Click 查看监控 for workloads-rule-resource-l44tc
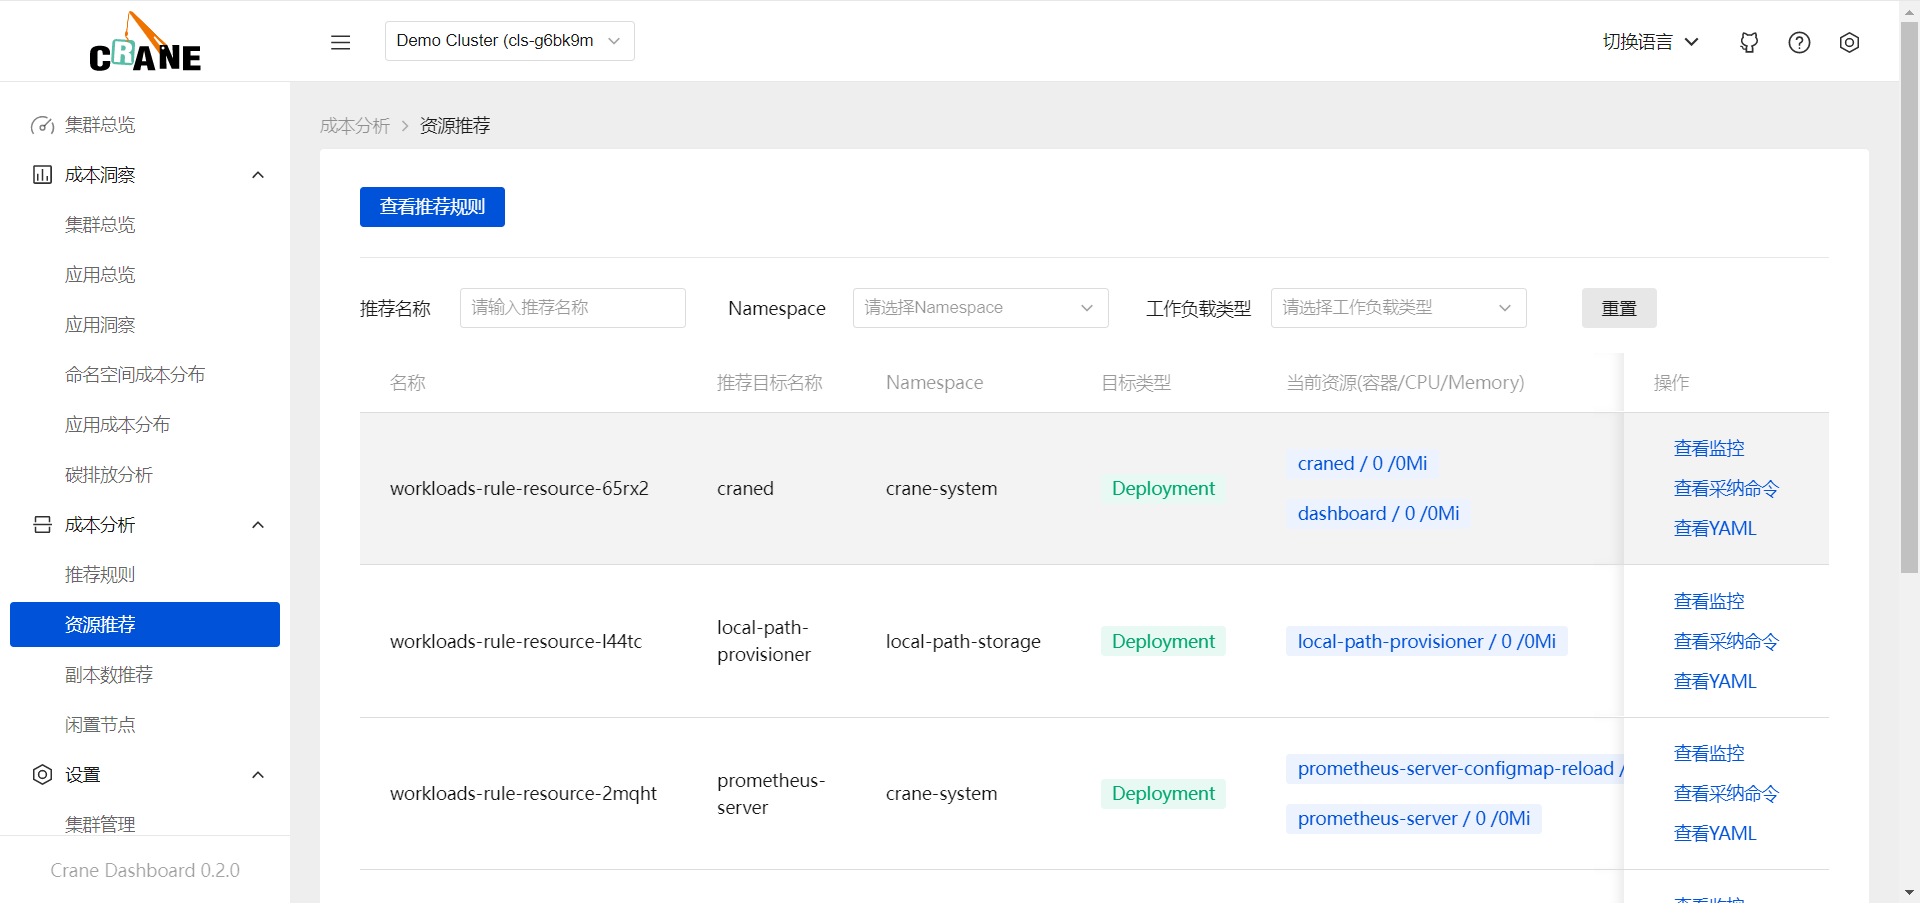Screen dimensions: 1920x903 (1709, 601)
